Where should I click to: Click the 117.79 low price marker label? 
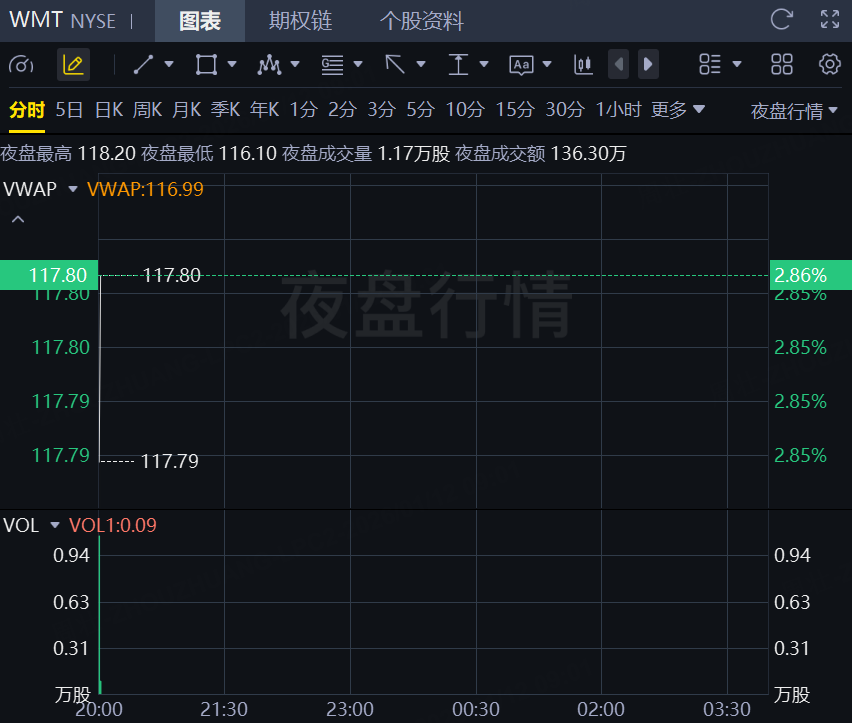coord(170,461)
